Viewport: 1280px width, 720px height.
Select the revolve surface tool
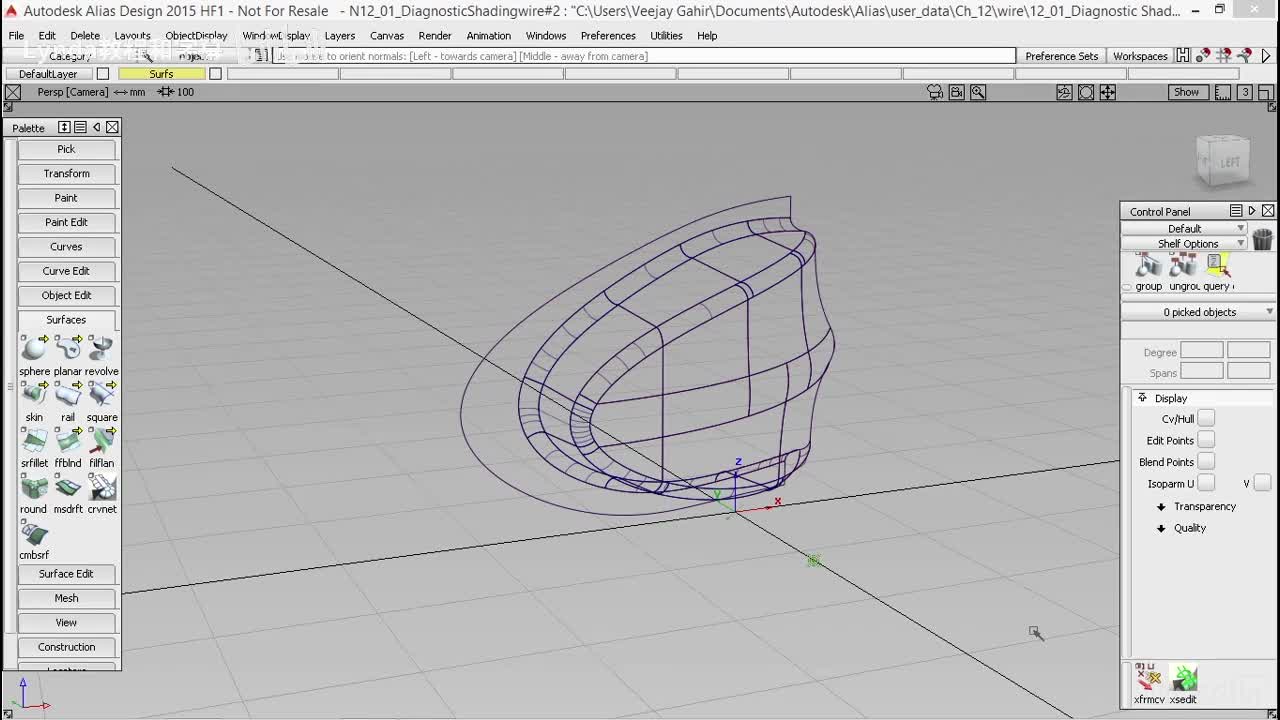coord(101,348)
